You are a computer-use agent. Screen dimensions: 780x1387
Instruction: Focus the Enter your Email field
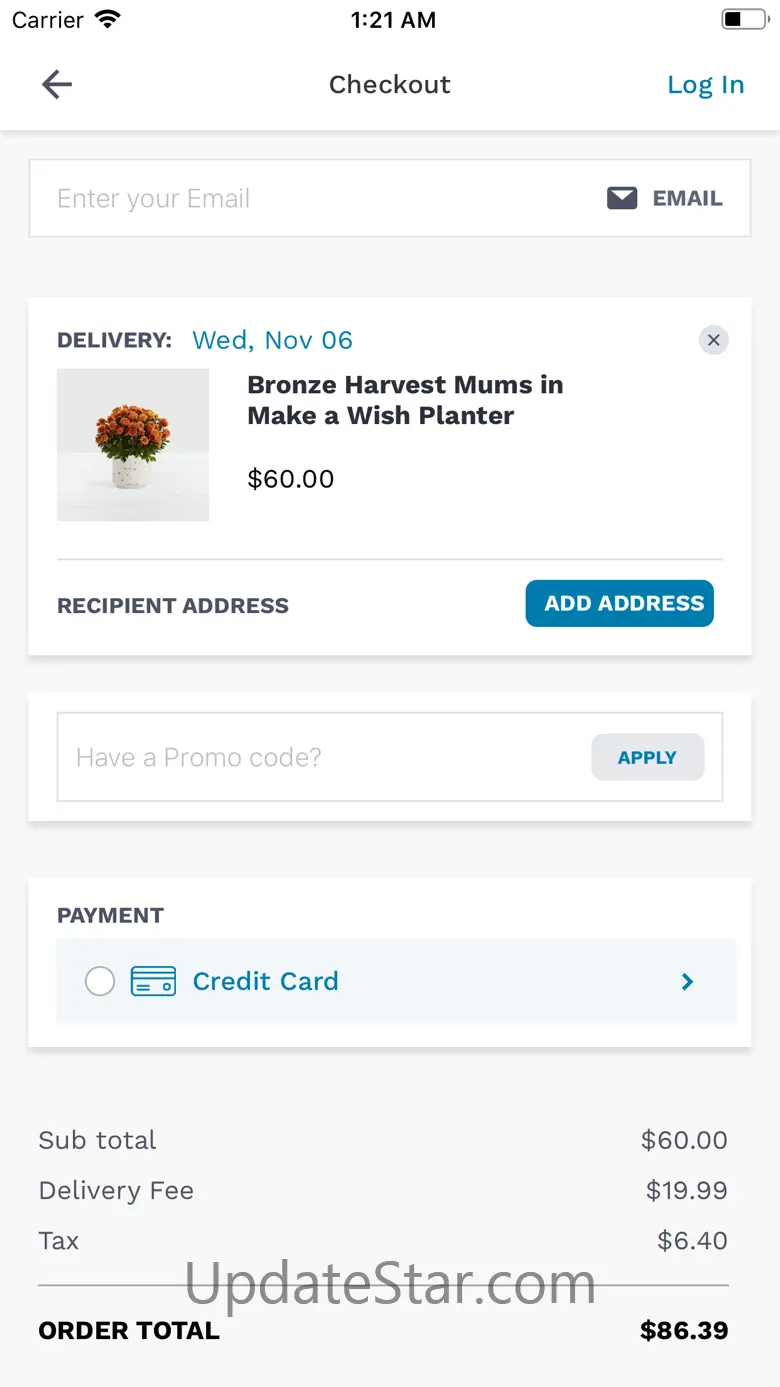pos(300,198)
